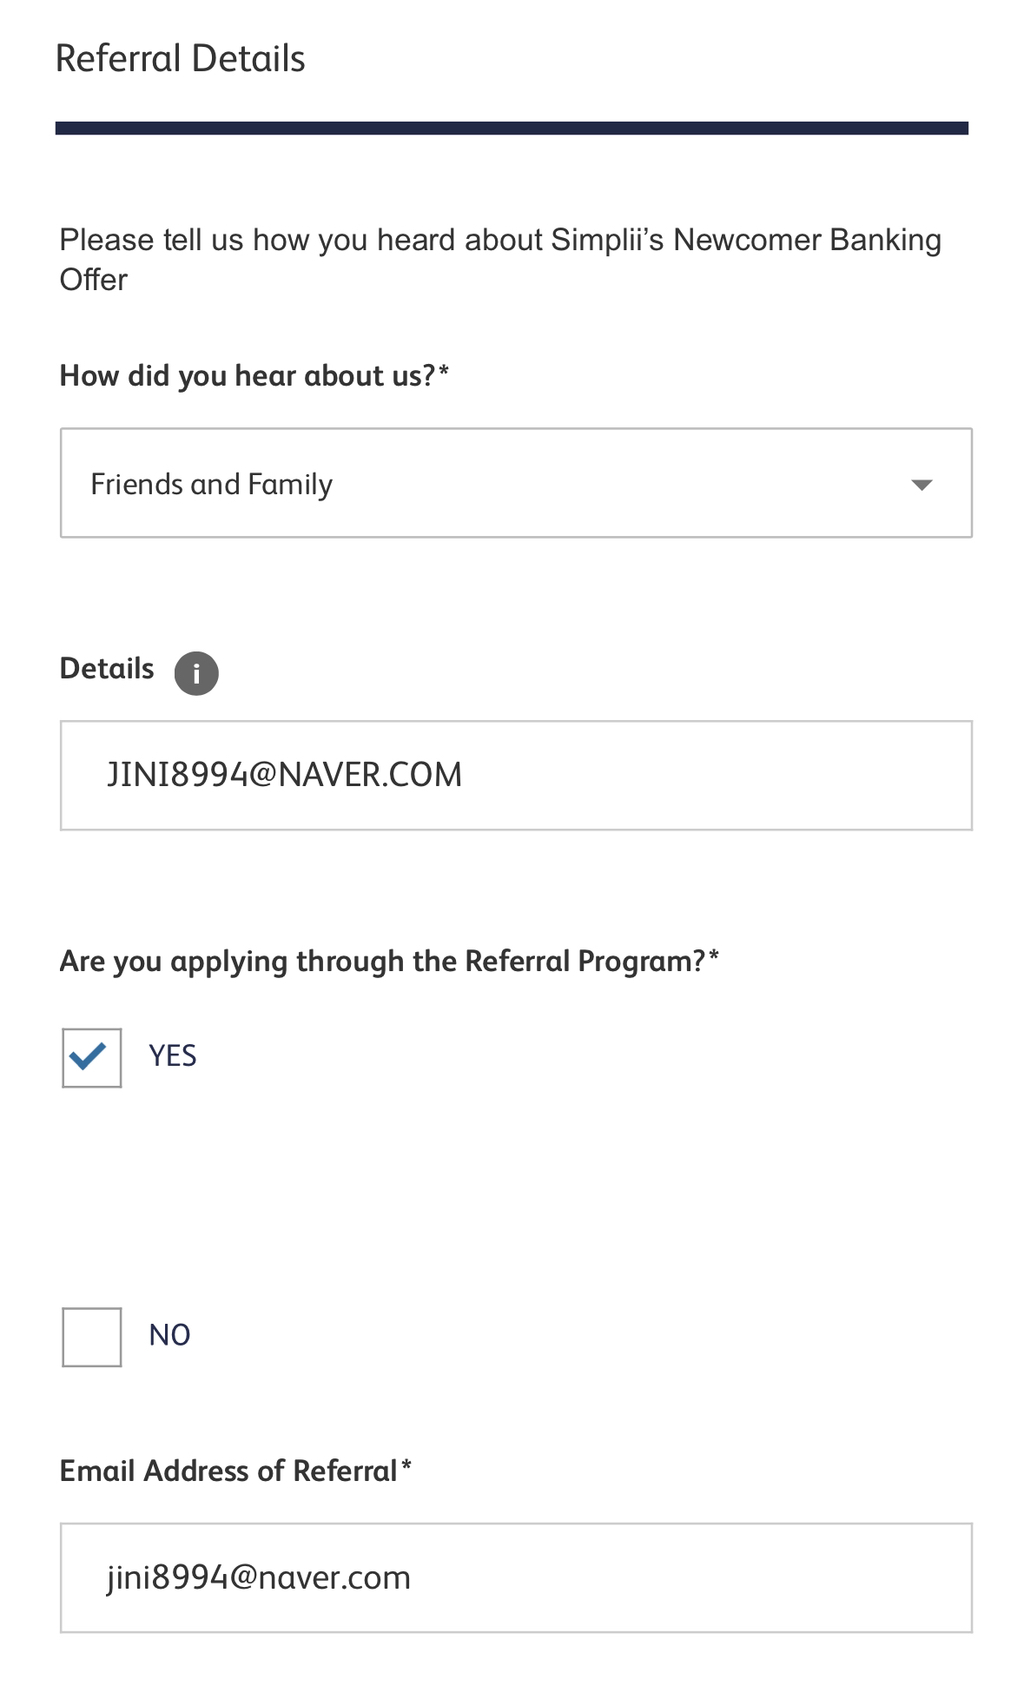Viewport: 1024px width, 1686px height.
Task: Click the 'How did you hear about us?' label
Action: click(247, 376)
